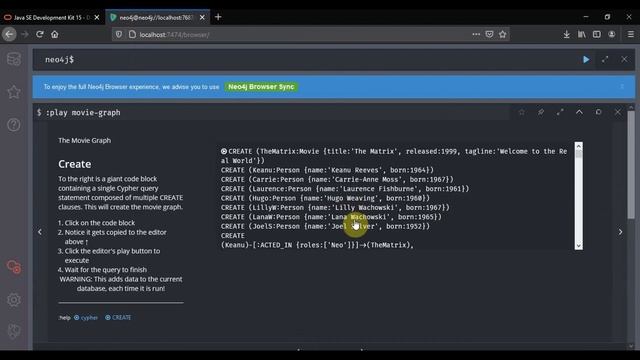Open the Help documents sidebar icon
Image resolution: width=640 pixels, height=360 pixels.
click(x=14, y=125)
